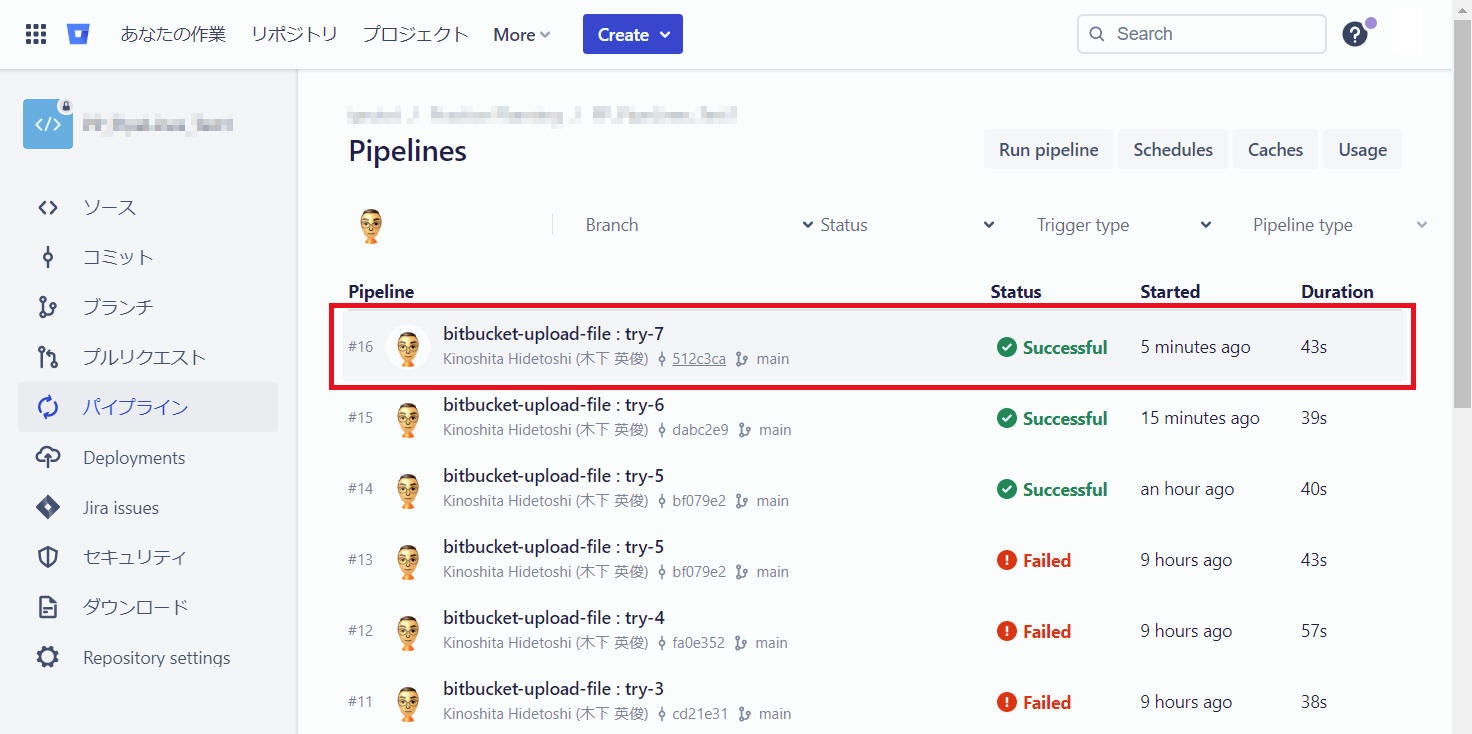Open Repository settings via the gear icon
The width and height of the screenshot is (1472, 734).
tap(47, 657)
